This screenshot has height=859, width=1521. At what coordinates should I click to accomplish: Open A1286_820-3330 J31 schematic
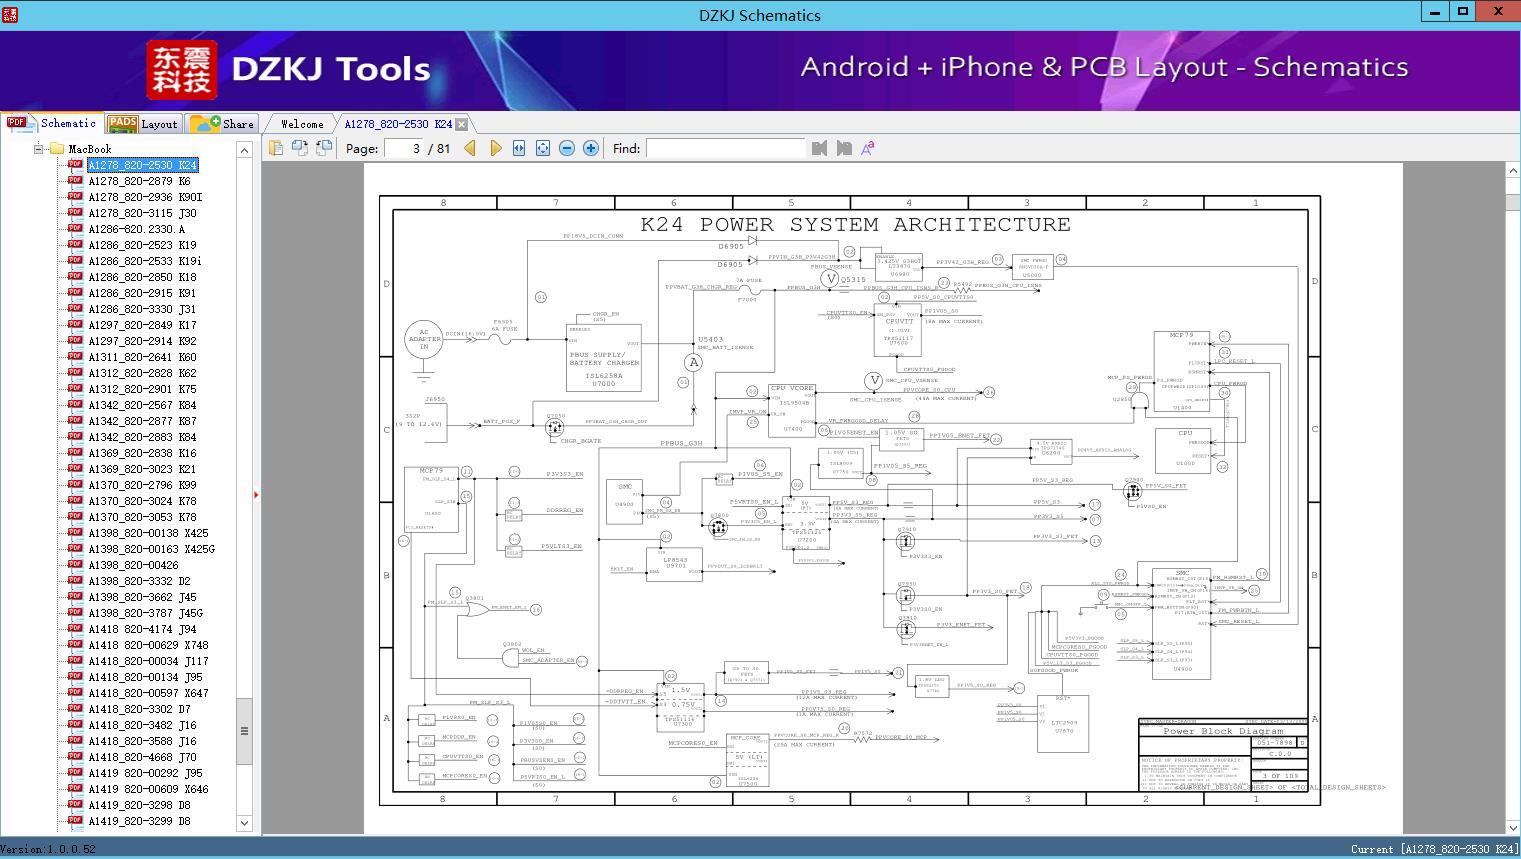(x=142, y=309)
